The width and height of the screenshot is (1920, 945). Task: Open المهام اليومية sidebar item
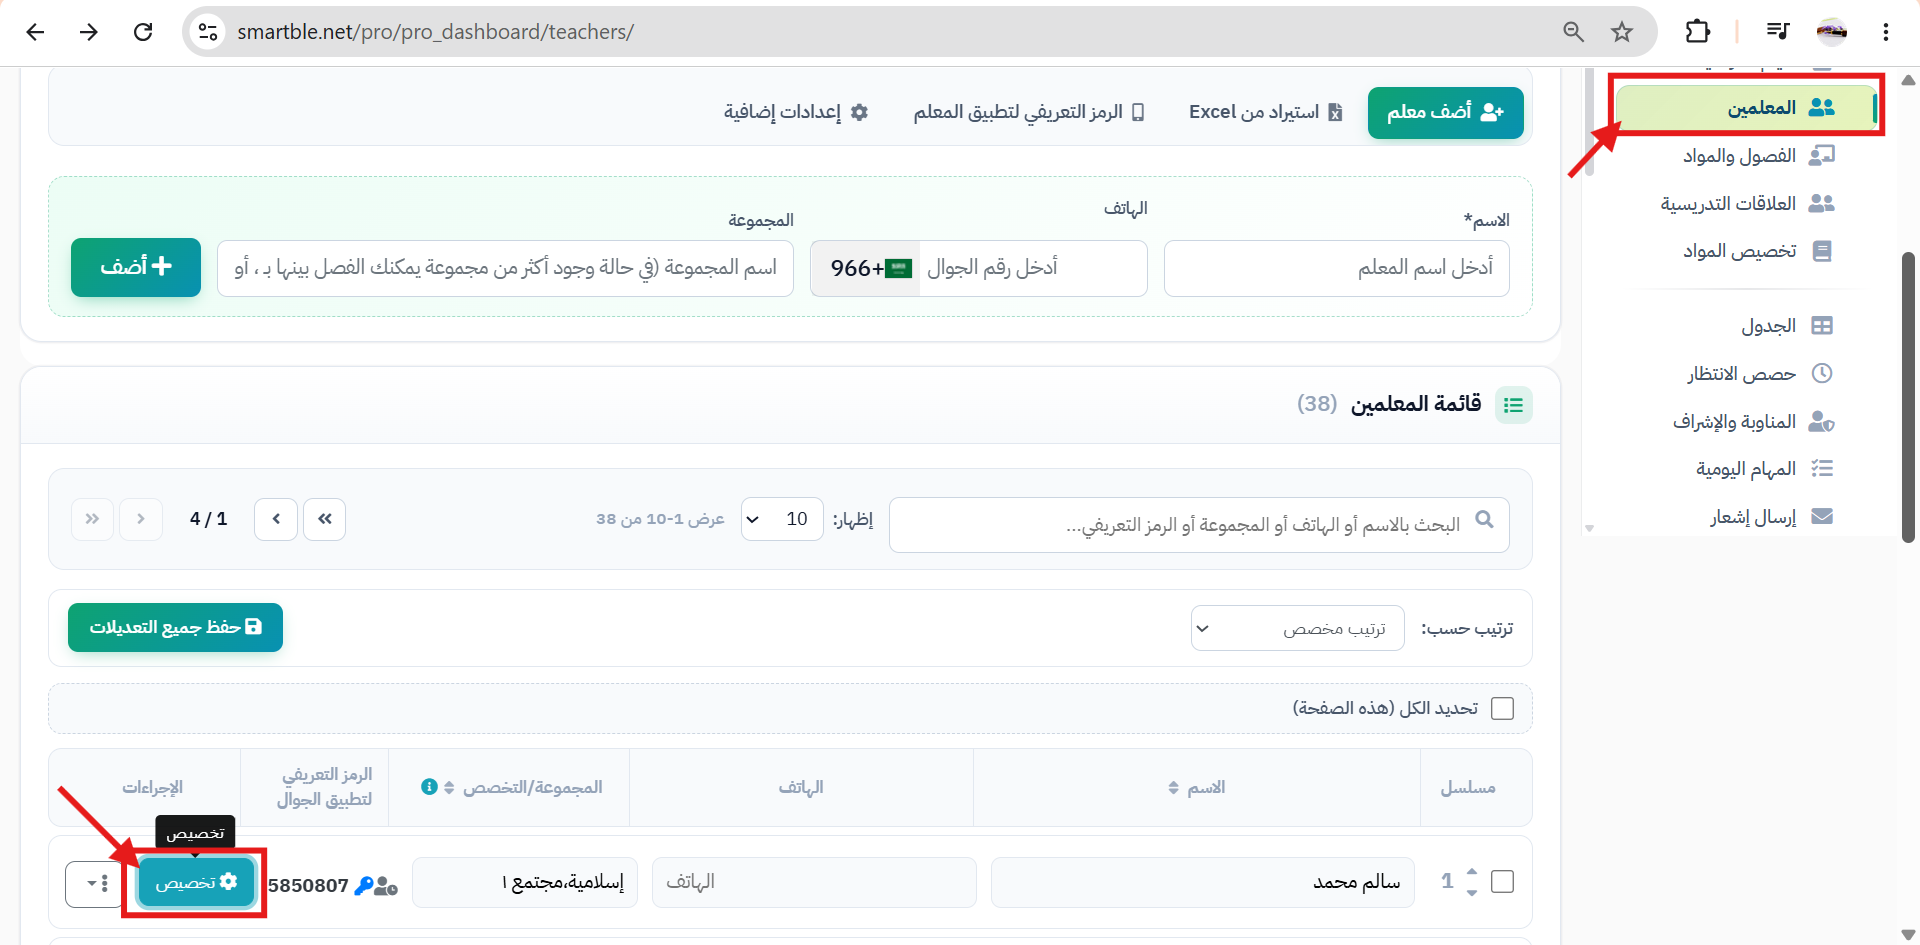coord(1764,469)
